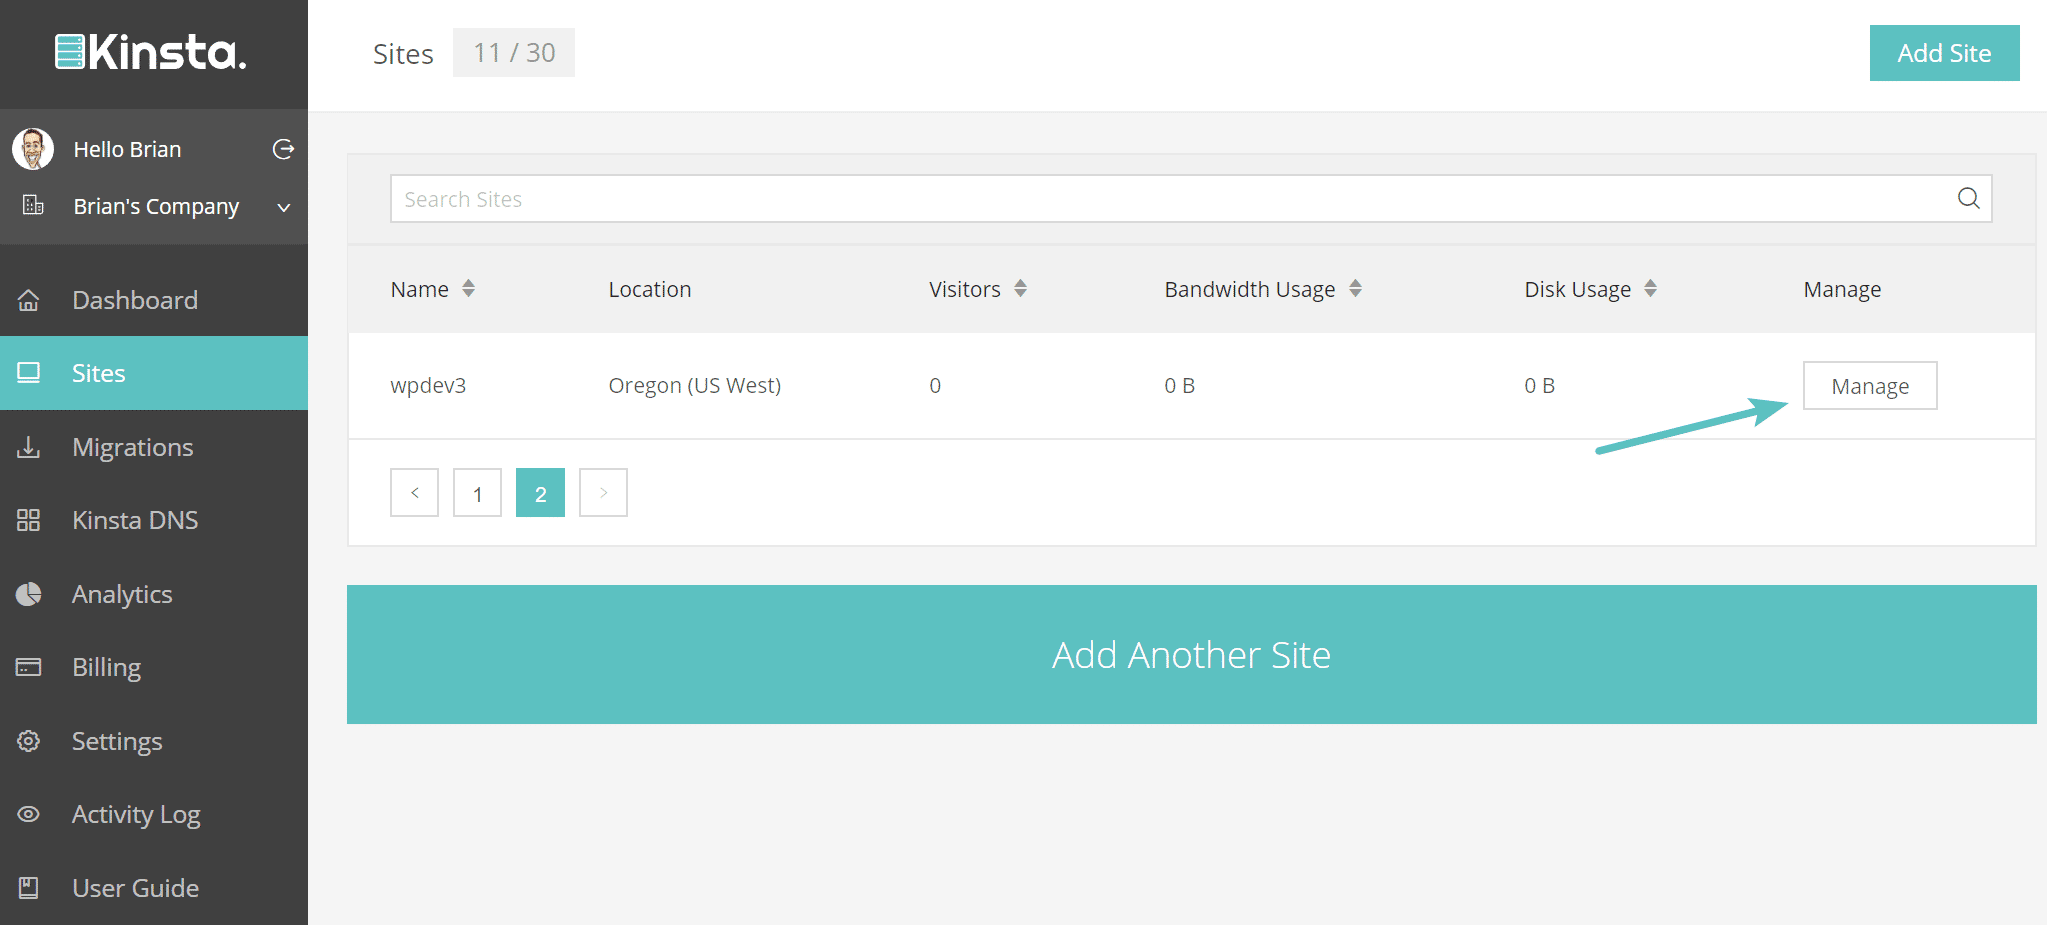Click the company building icon
Image resolution: width=2047 pixels, height=925 pixels.
pyautogui.click(x=33, y=205)
